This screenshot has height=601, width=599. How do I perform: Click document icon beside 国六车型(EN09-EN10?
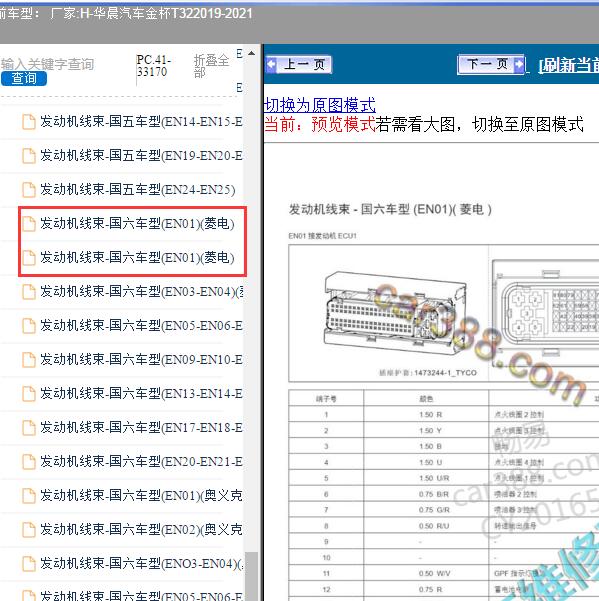tap(29, 360)
